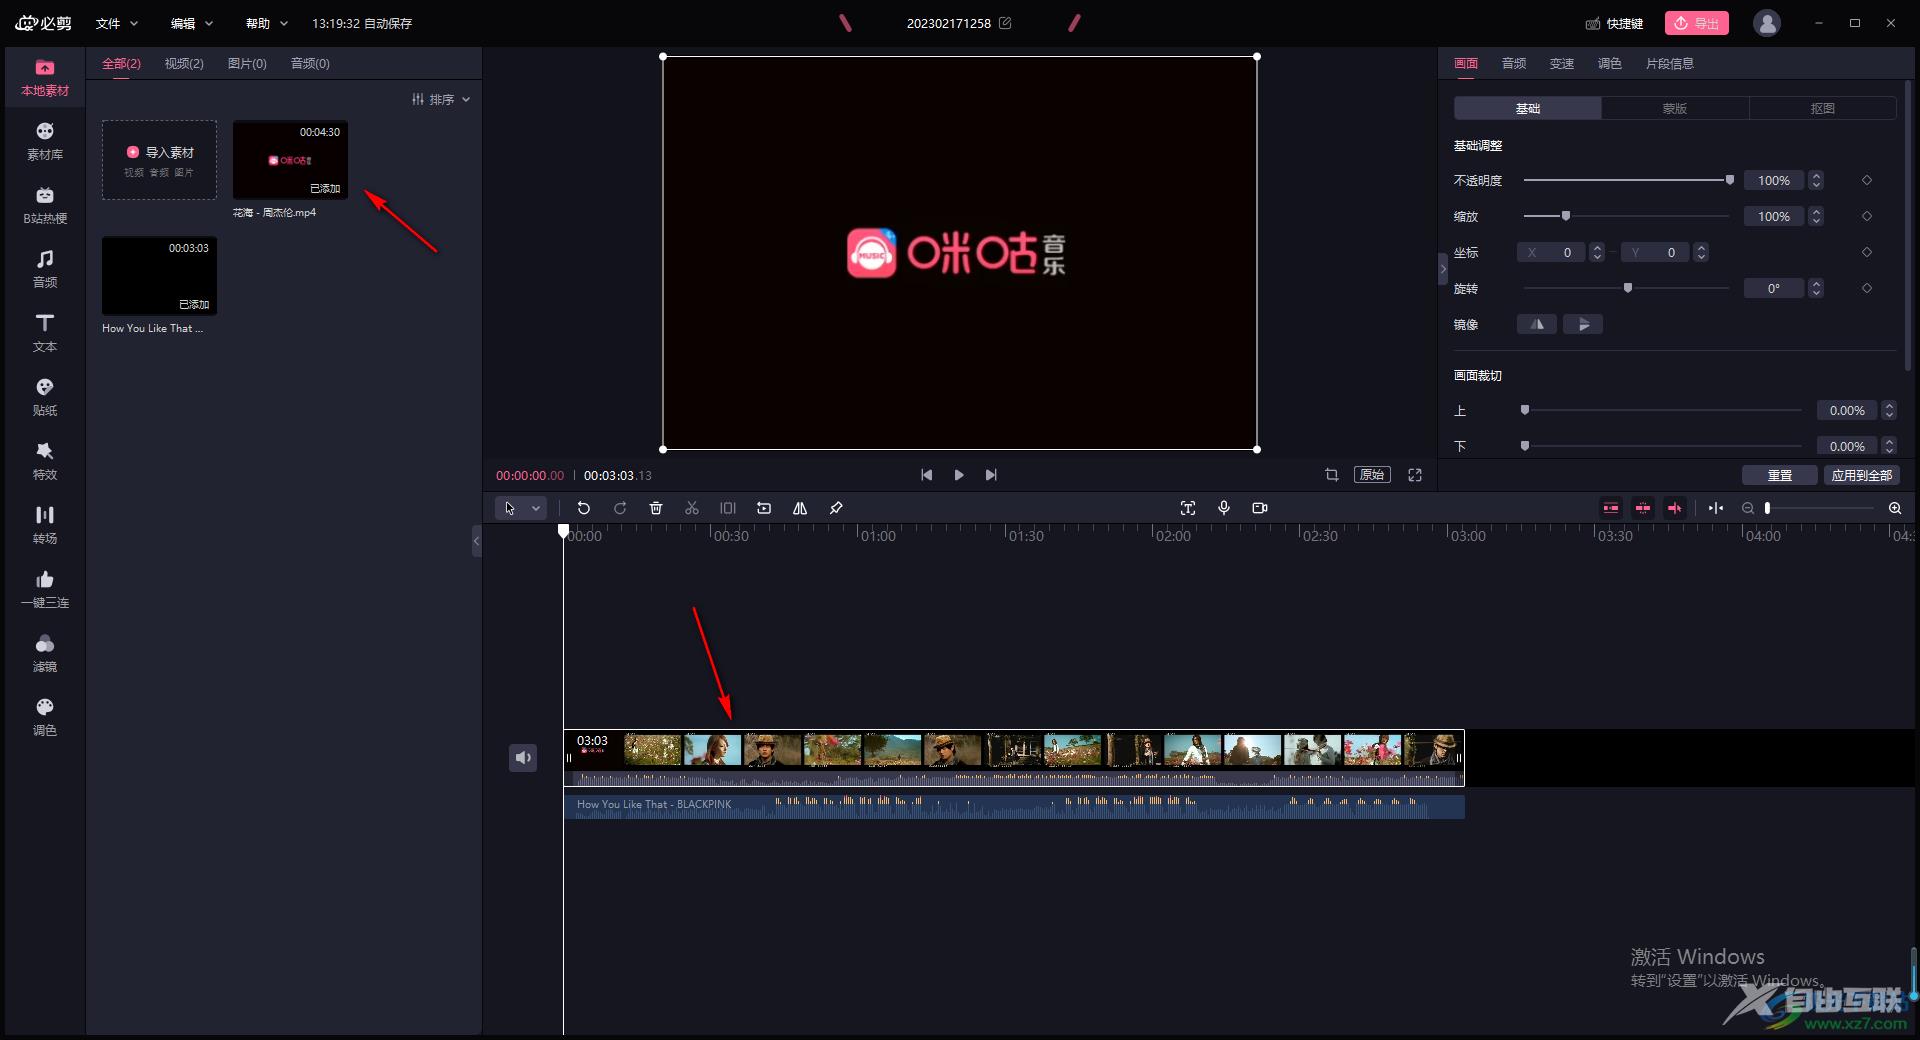The width and height of the screenshot is (1920, 1040).
Task: Open the 音频 audio sidebar panel
Action: [x=45, y=270]
